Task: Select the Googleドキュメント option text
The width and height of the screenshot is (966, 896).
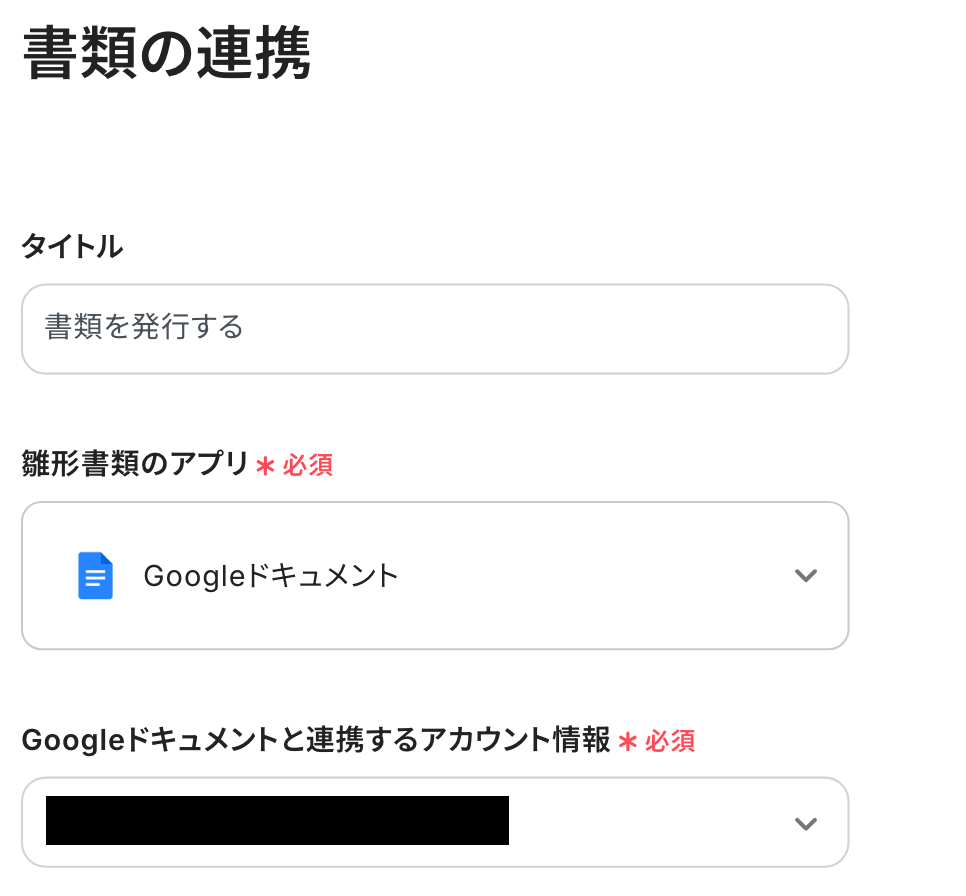Action: click(271, 576)
